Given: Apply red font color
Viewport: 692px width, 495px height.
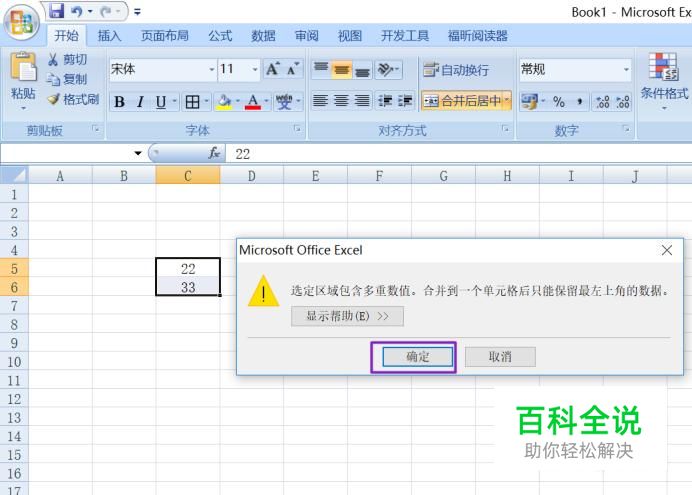Looking at the screenshot, I should point(252,102).
